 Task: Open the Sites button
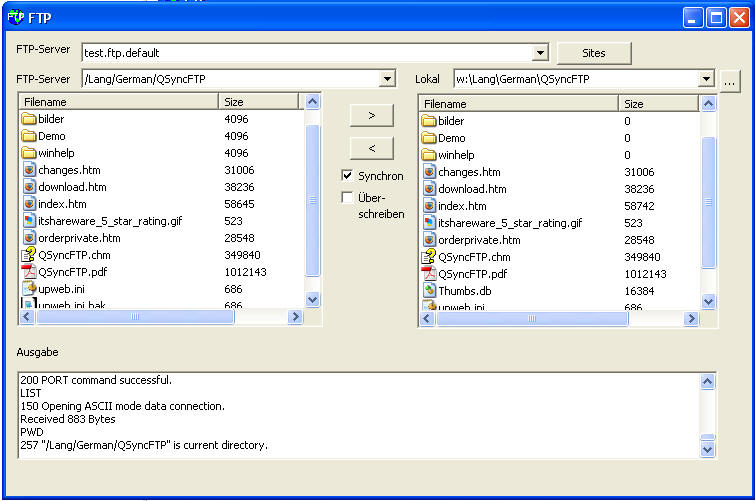594,53
